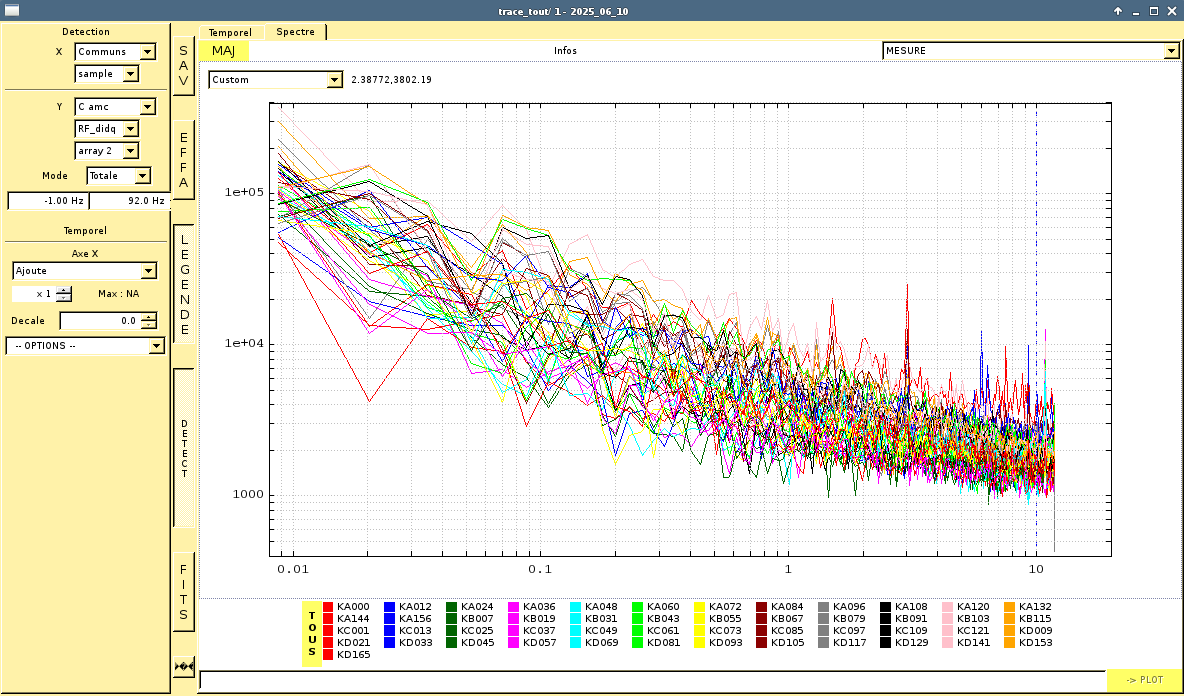Switch to the Temporel tab
Screen dimensions: 1184x696
[230, 32]
